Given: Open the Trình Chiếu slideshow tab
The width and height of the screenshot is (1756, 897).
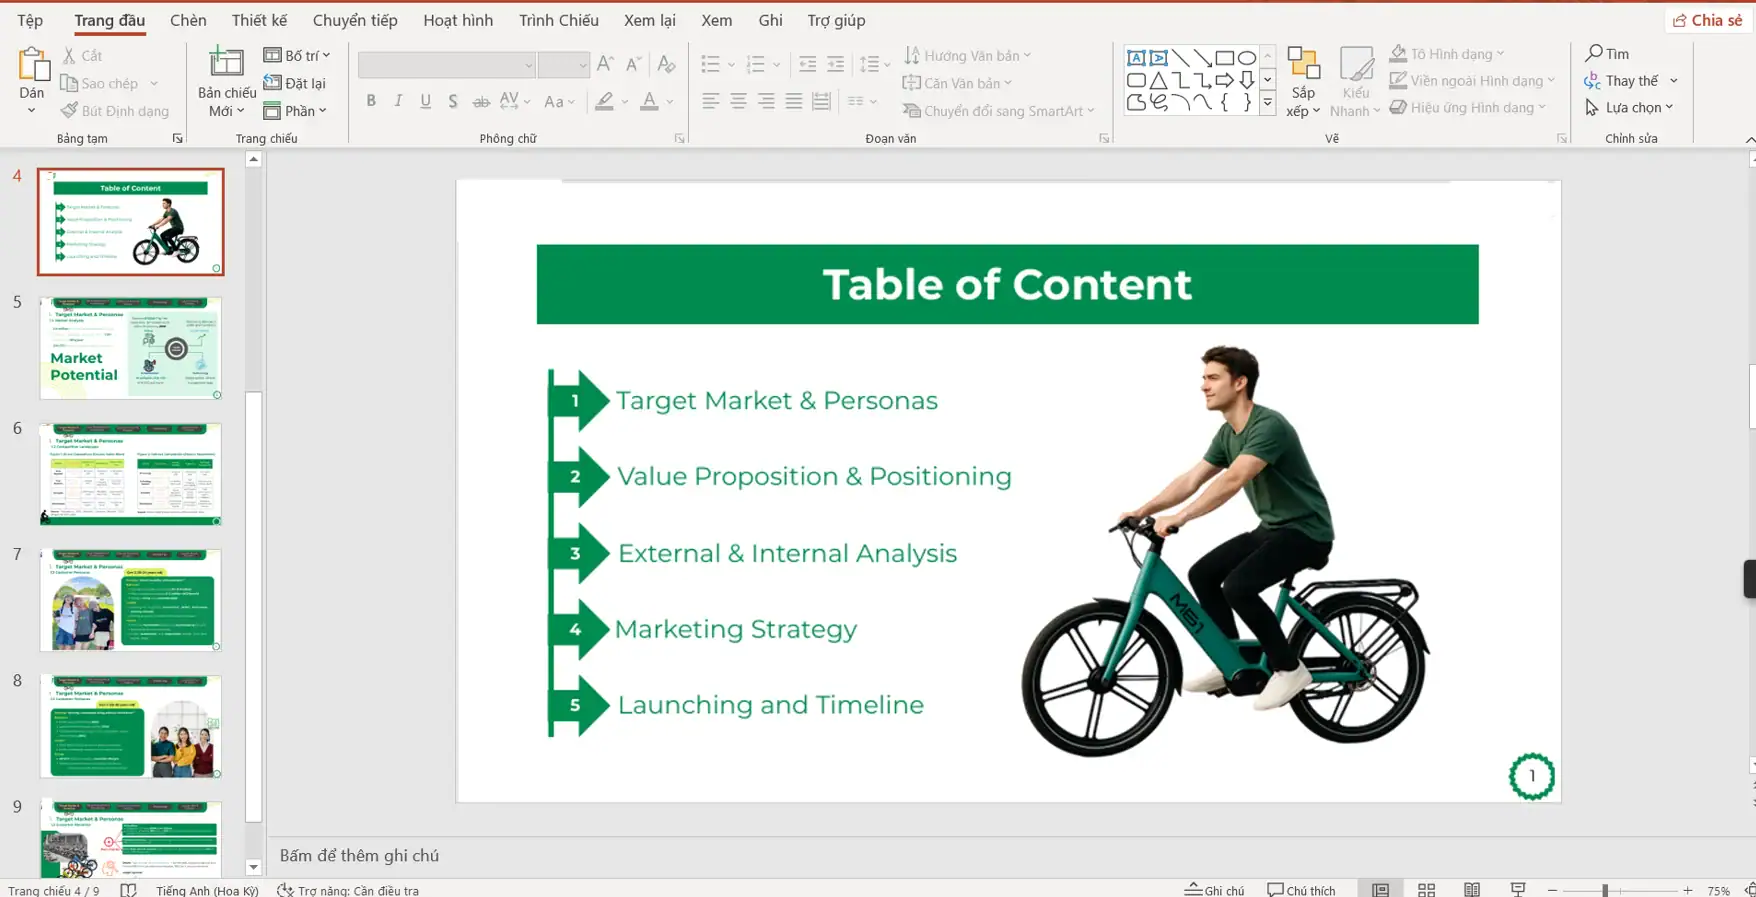Looking at the screenshot, I should [x=559, y=20].
